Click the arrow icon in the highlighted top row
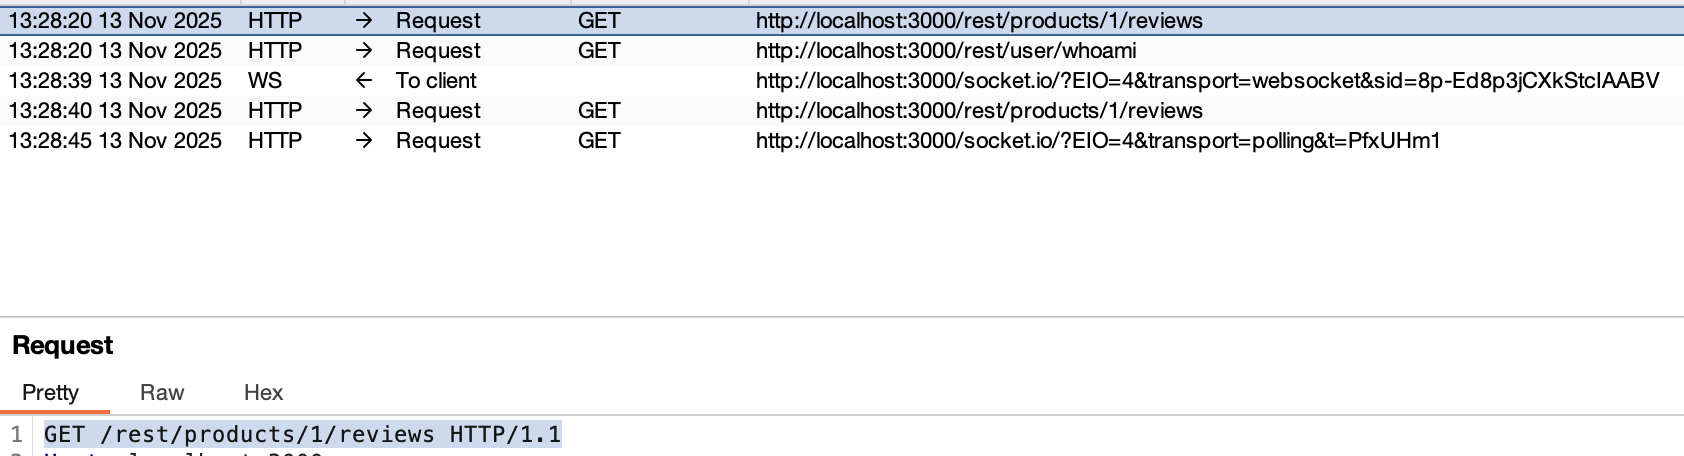Viewport: 1684px width, 456px height. pos(364,21)
